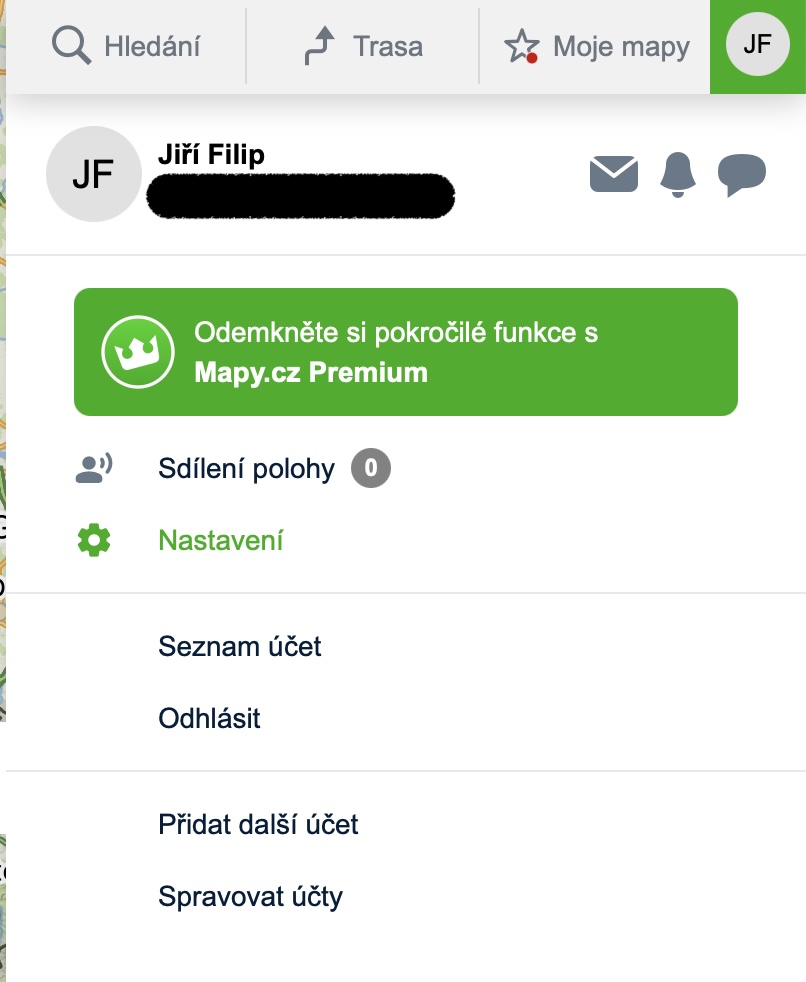Toggle the JF account menu avatar in the toolbar
Viewport: 806px width, 982px height.
click(758, 46)
